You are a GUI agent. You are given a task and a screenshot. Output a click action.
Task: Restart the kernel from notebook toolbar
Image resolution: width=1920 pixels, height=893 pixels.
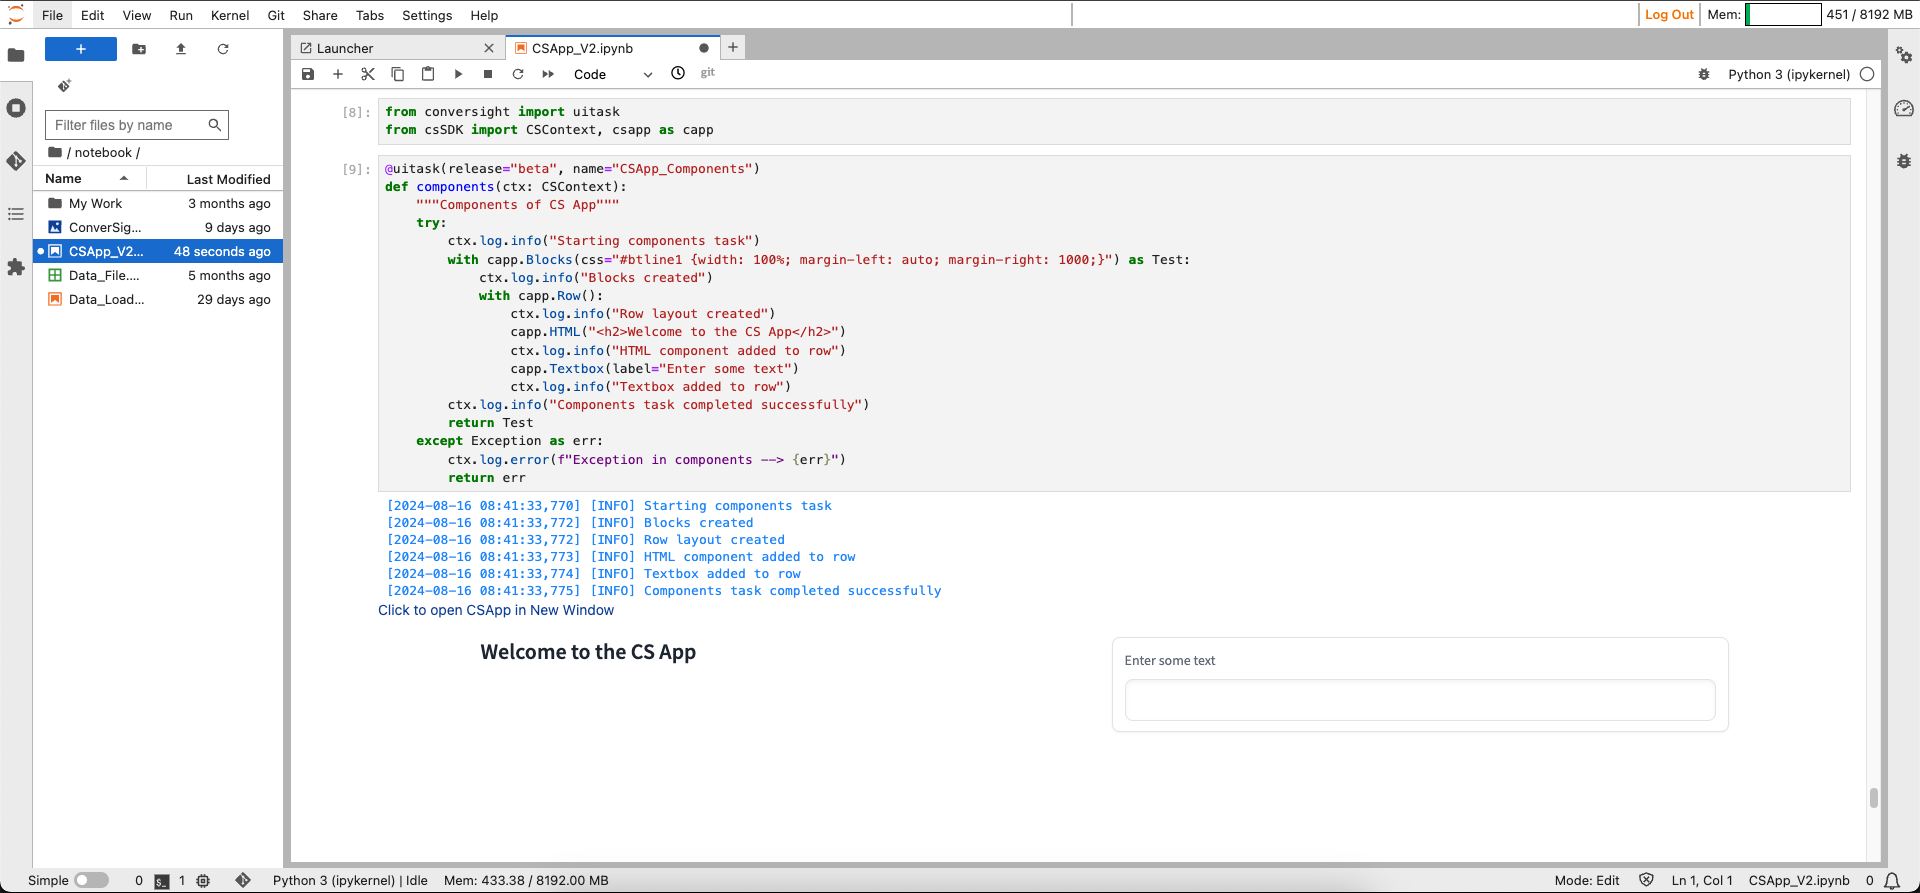518,74
